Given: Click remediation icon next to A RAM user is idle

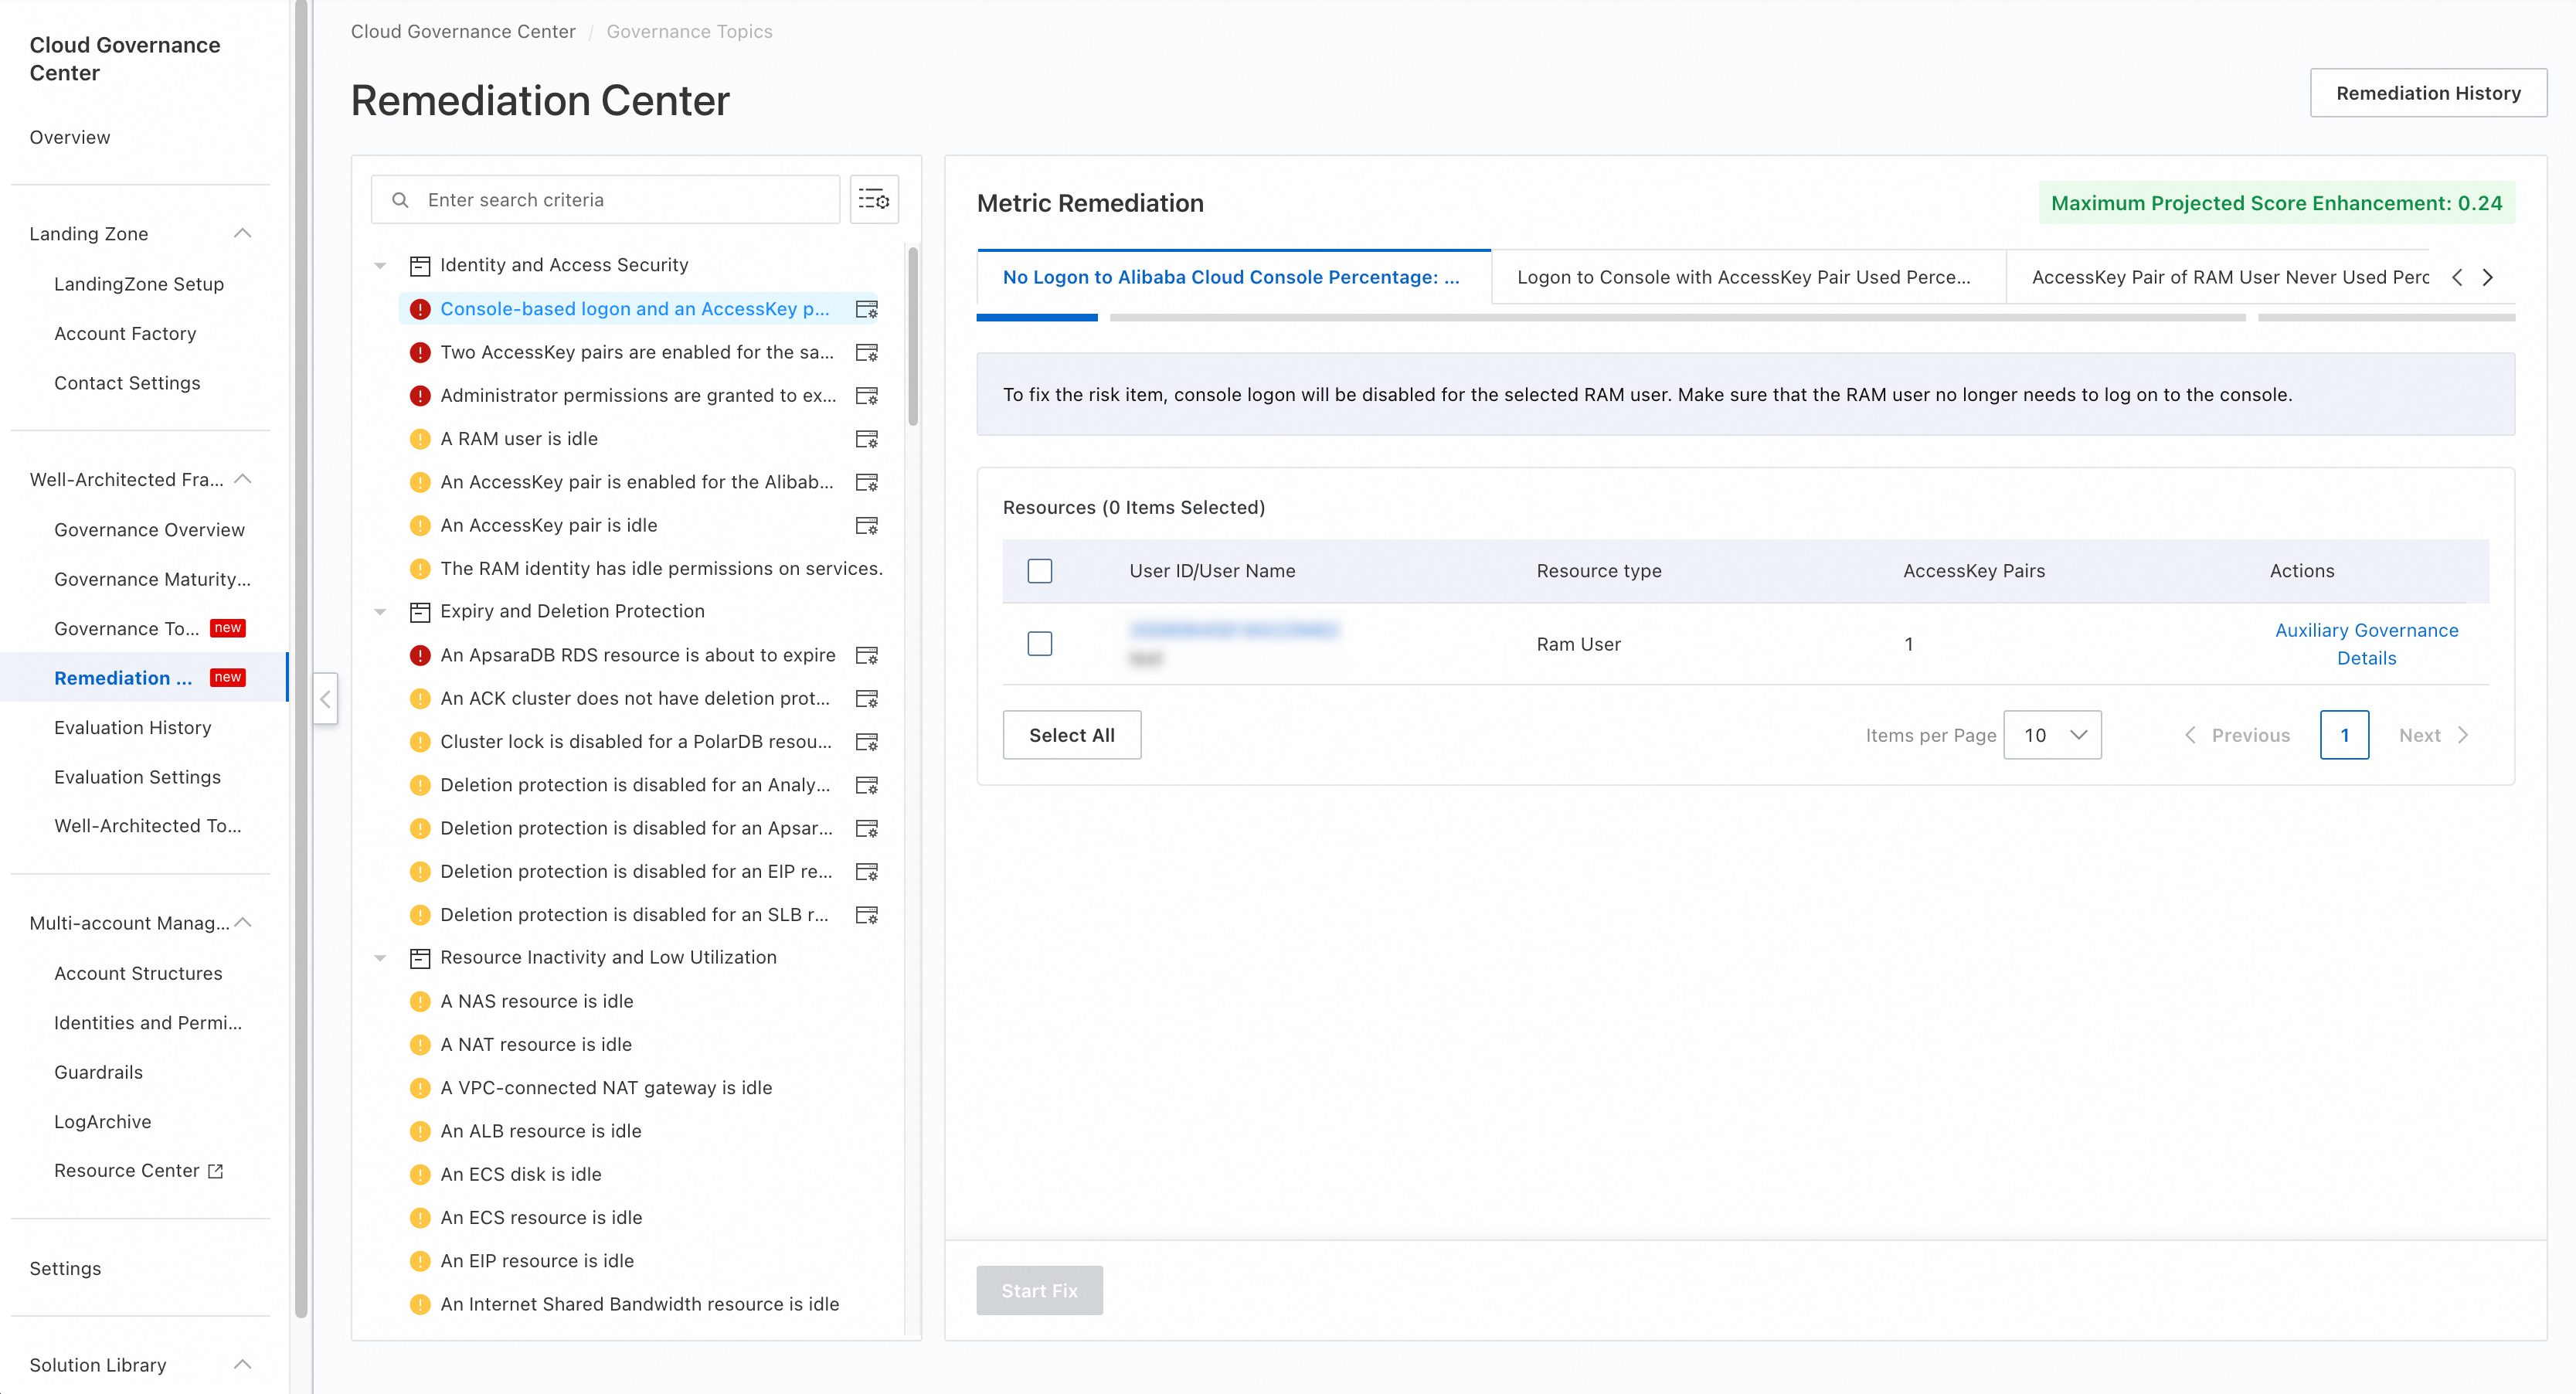Looking at the screenshot, I should click(866, 439).
